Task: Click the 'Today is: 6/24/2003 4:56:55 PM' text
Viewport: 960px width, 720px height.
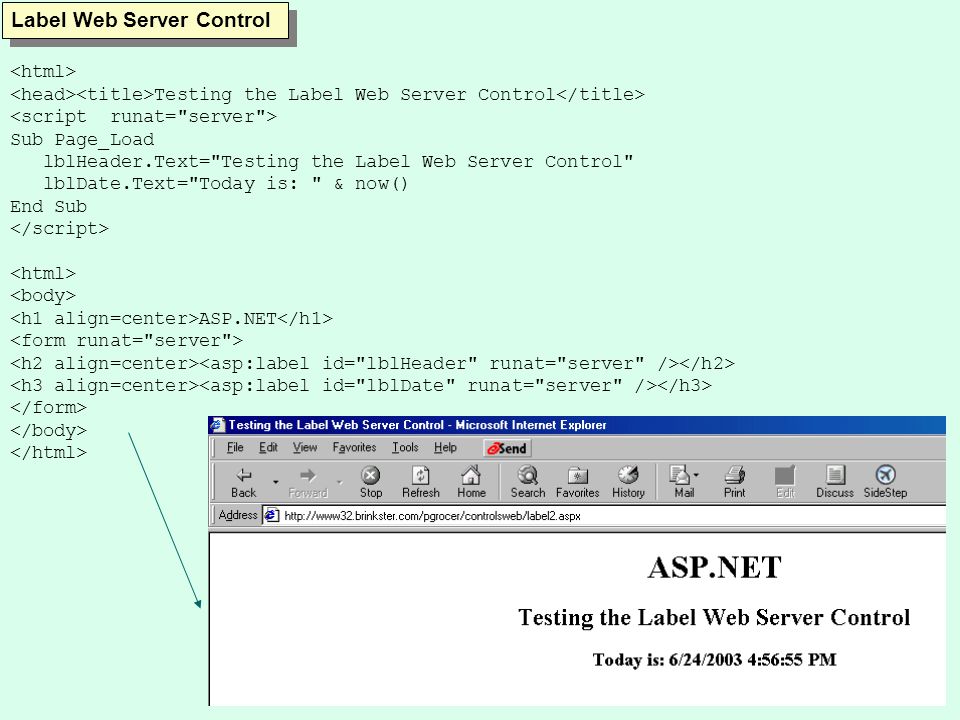Action: (714, 660)
